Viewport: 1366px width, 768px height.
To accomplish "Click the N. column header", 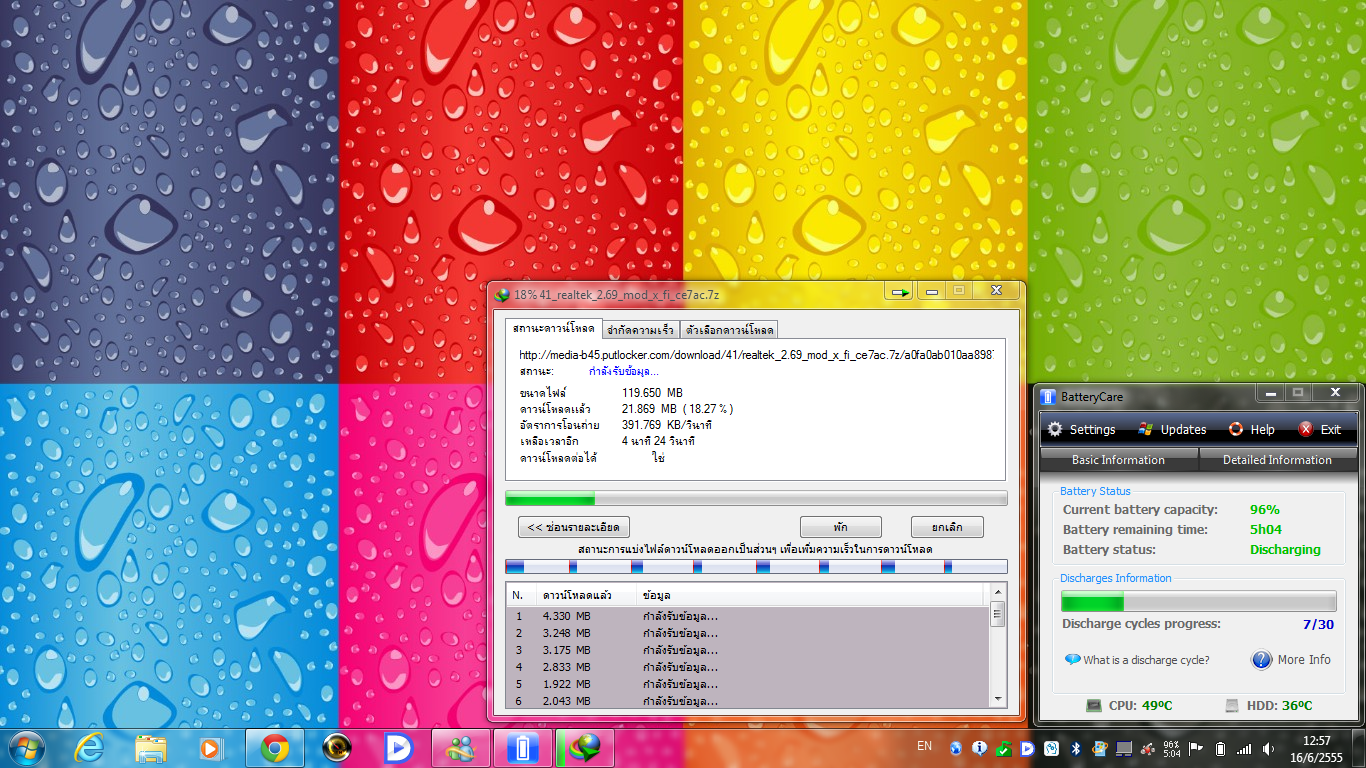I will 520,595.
